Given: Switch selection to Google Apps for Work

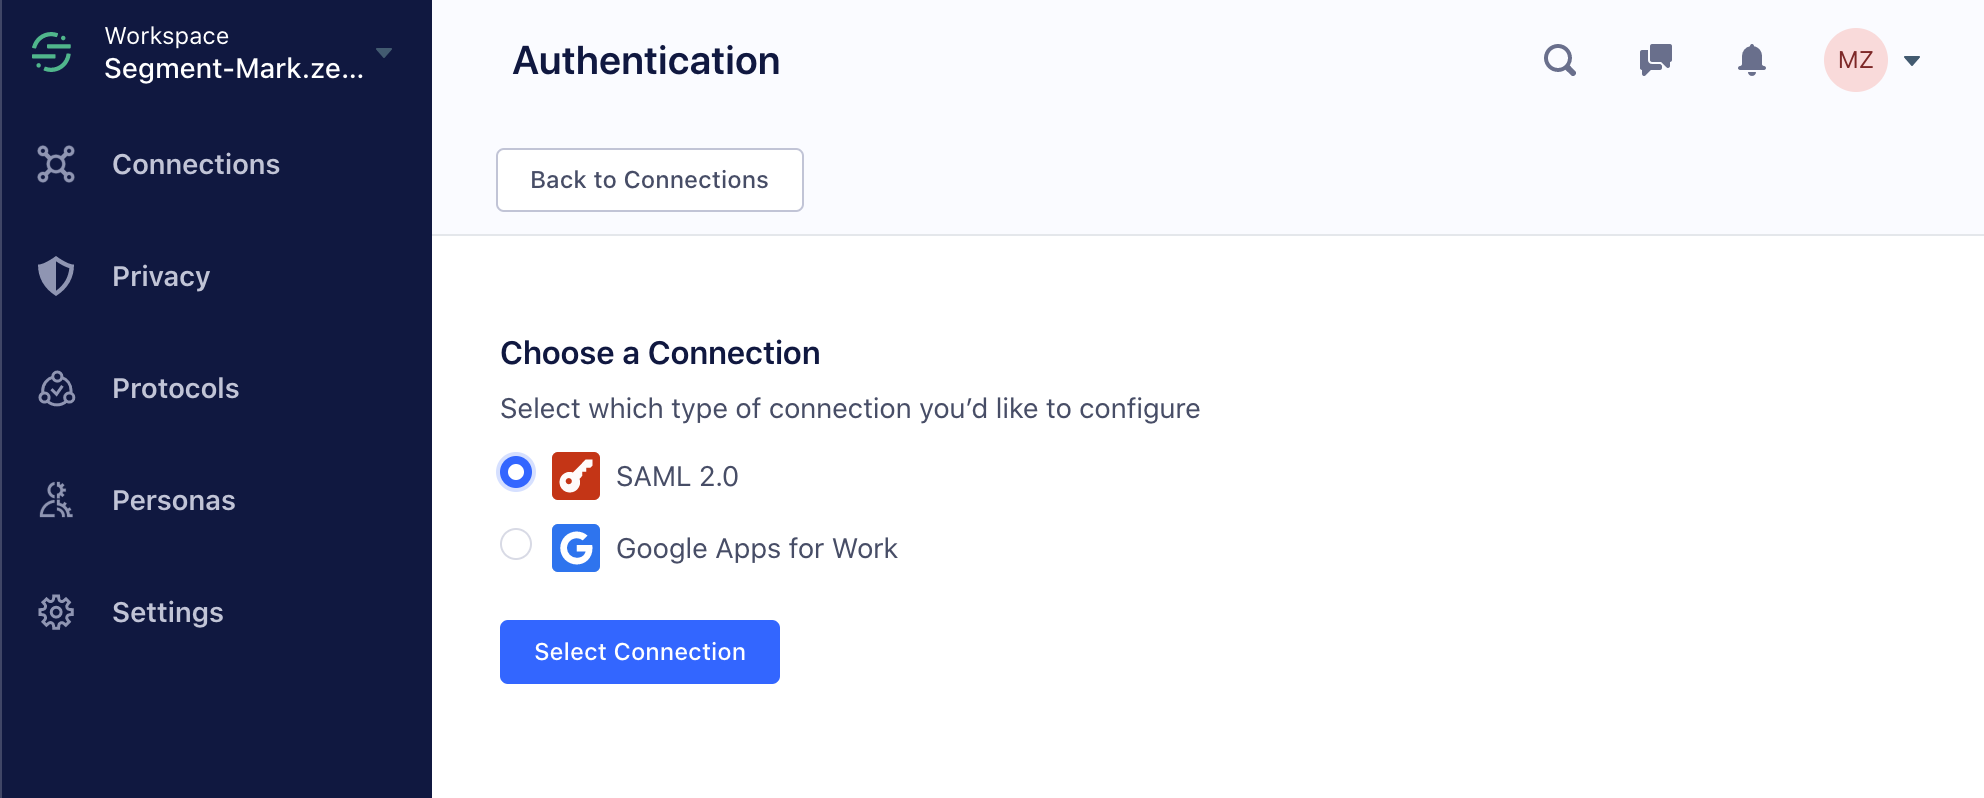Looking at the screenshot, I should 515,544.
